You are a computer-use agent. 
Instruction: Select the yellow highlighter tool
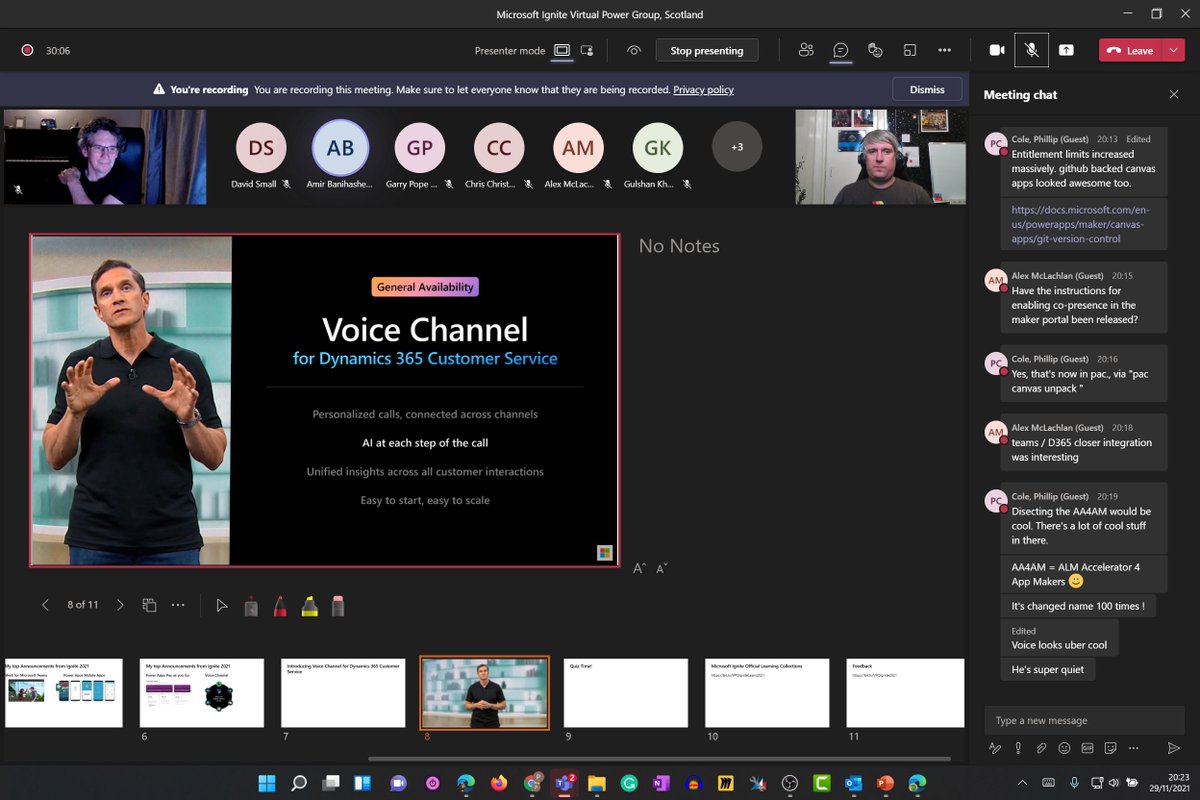coord(310,605)
